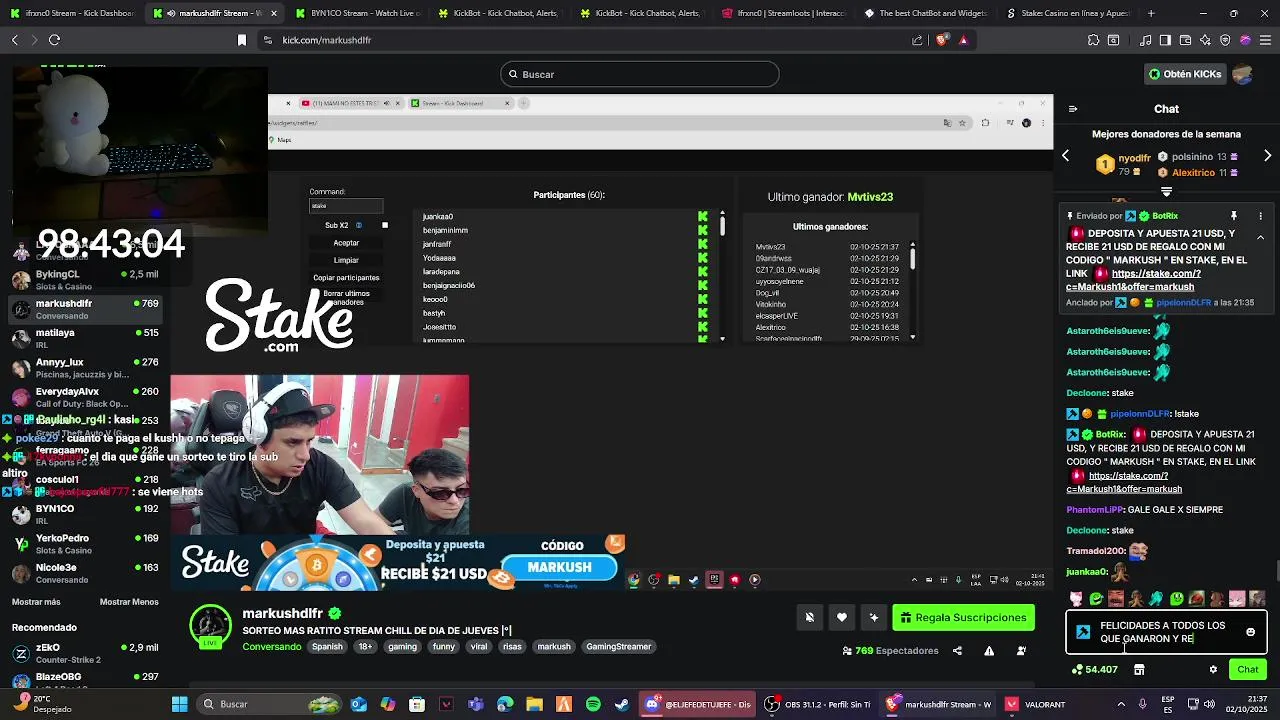This screenshot has width=1280, height=720.
Task: Open the Brave Wallet icon
Action: 1185,40
